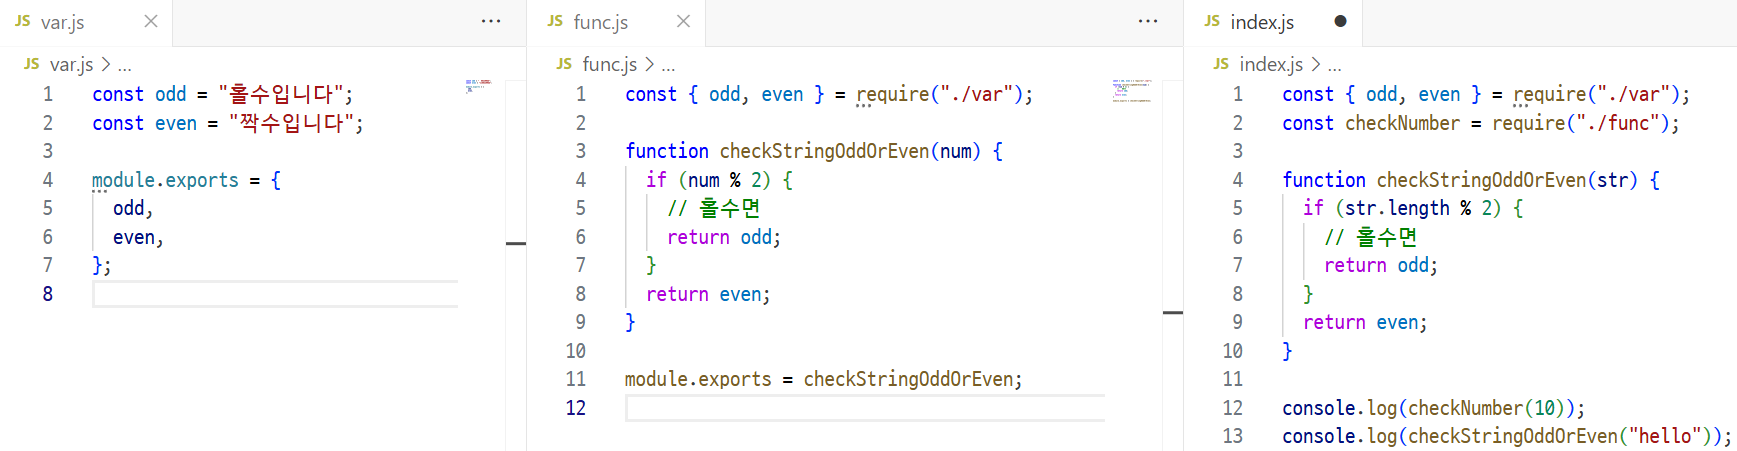This screenshot has width=1737, height=451.
Task: Place cursor on empty line 12 of func.js
Action: (865, 408)
